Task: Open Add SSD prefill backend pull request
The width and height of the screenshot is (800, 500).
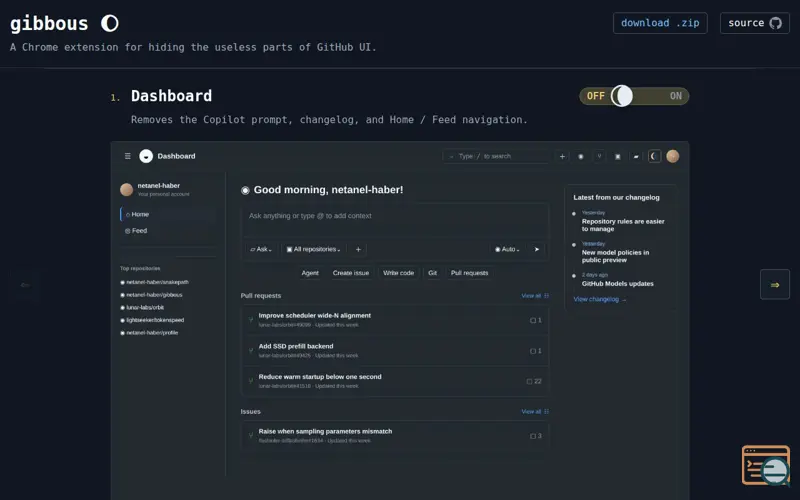Action: (296, 346)
